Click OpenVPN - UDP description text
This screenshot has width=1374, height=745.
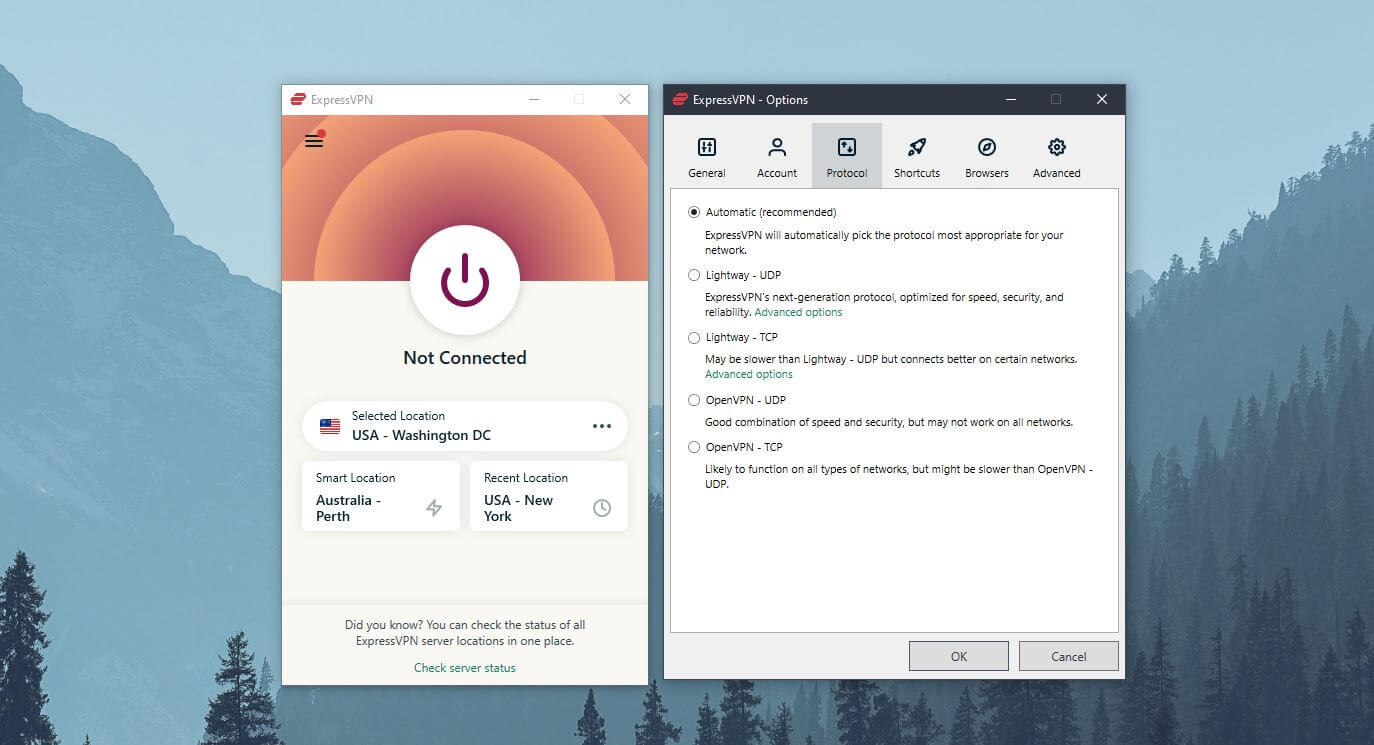point(889,422)
